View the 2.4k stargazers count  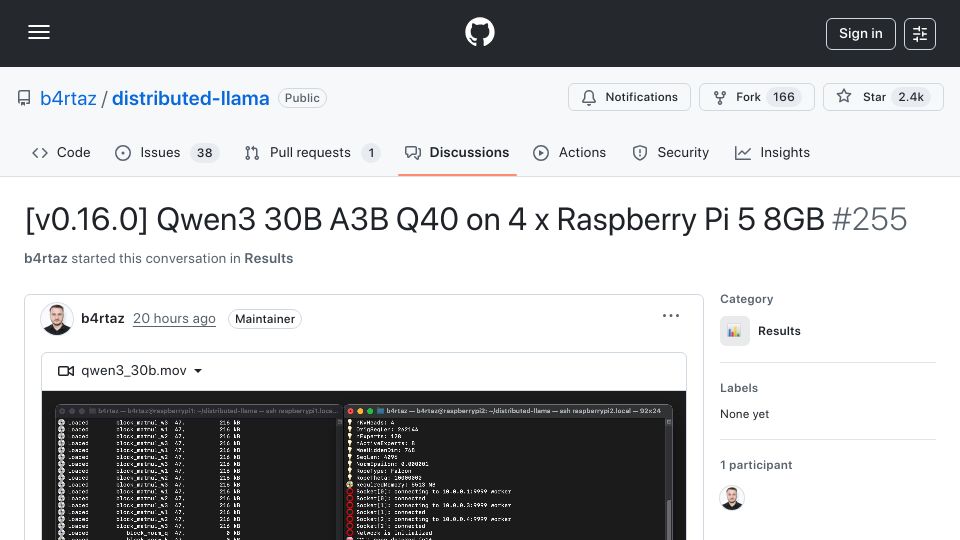(911, 97)
